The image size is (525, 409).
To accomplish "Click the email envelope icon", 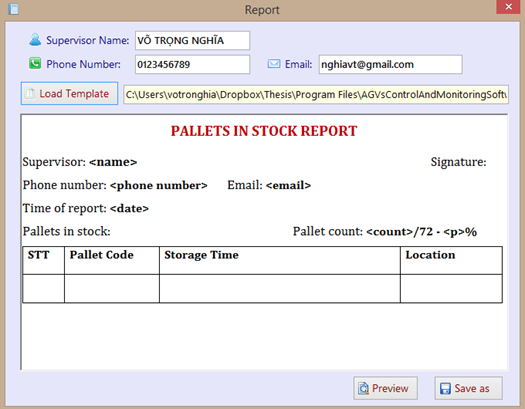I will [274, 64].
